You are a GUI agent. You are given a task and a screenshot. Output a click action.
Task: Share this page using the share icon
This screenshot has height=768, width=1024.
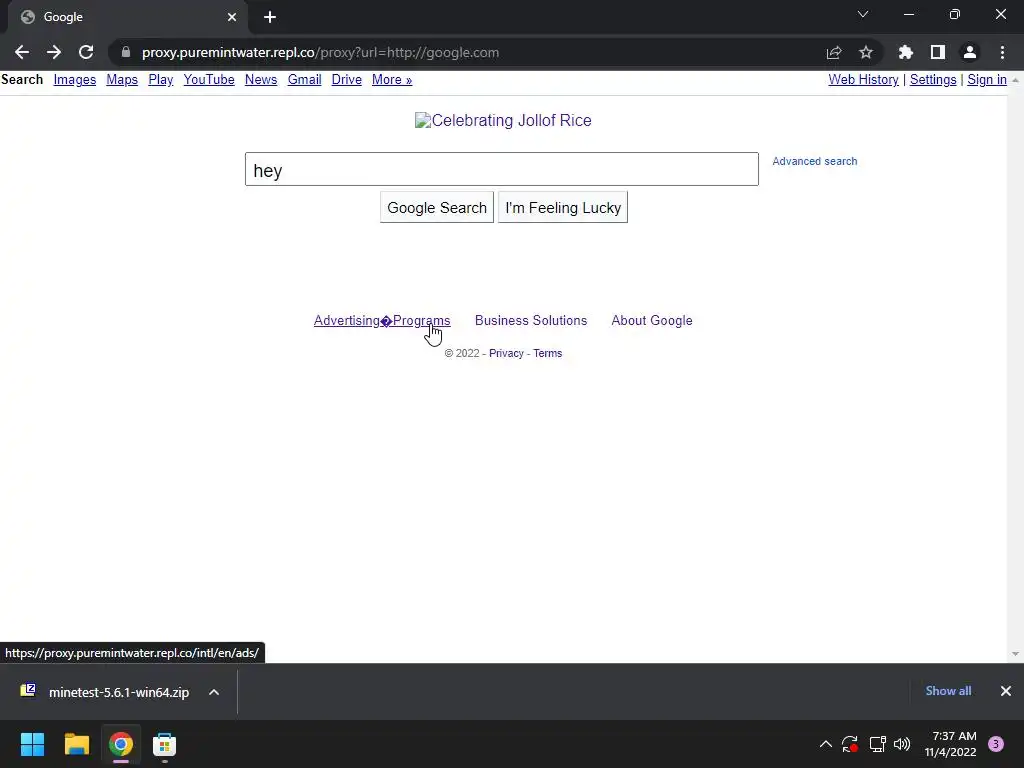[x=834, y=52]
